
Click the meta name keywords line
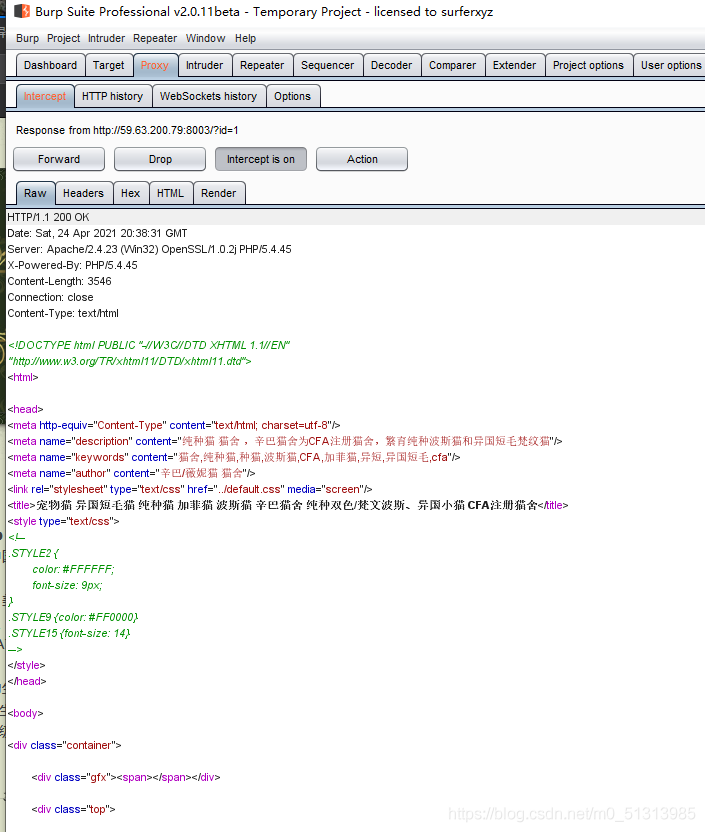click(234, 457)
